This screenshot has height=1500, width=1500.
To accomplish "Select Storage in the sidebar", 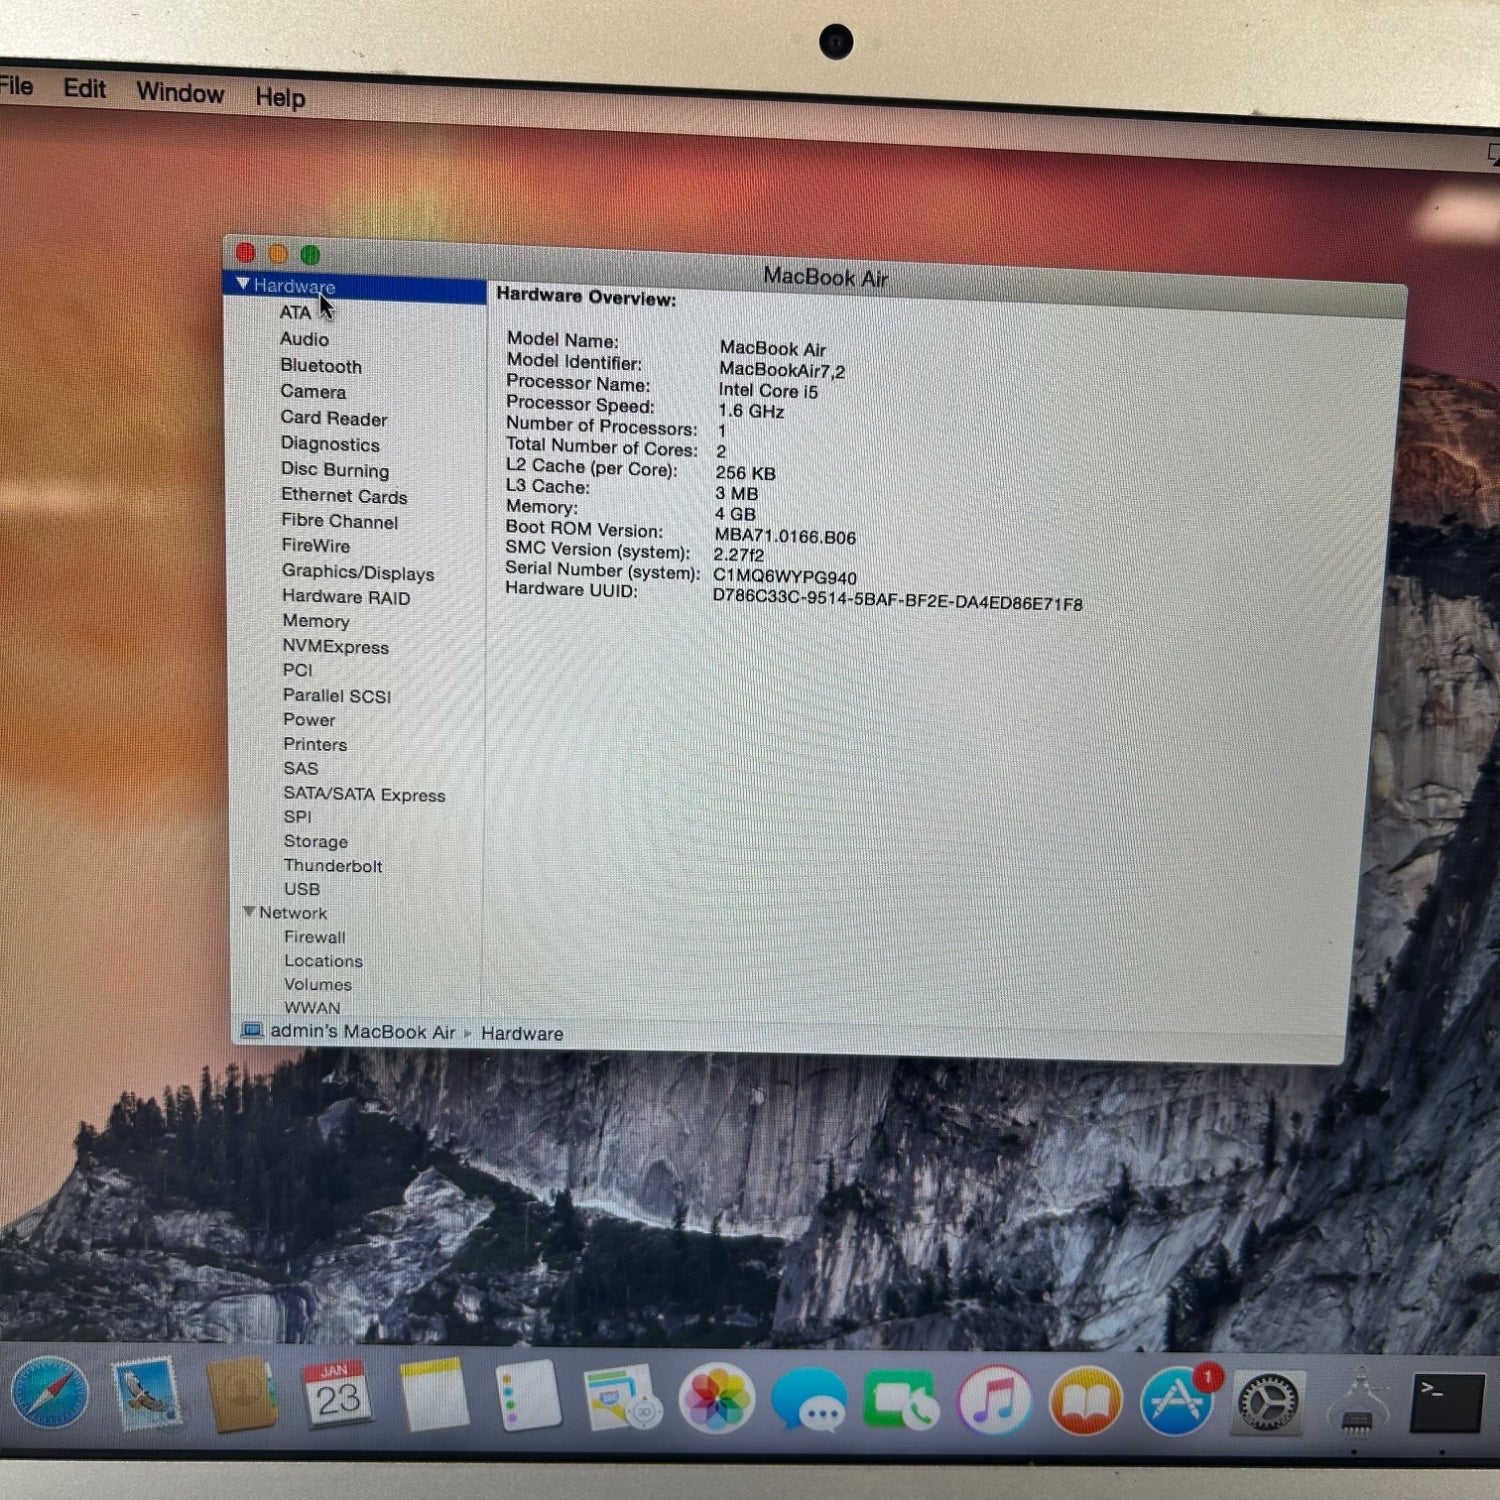I will (316, 842).
